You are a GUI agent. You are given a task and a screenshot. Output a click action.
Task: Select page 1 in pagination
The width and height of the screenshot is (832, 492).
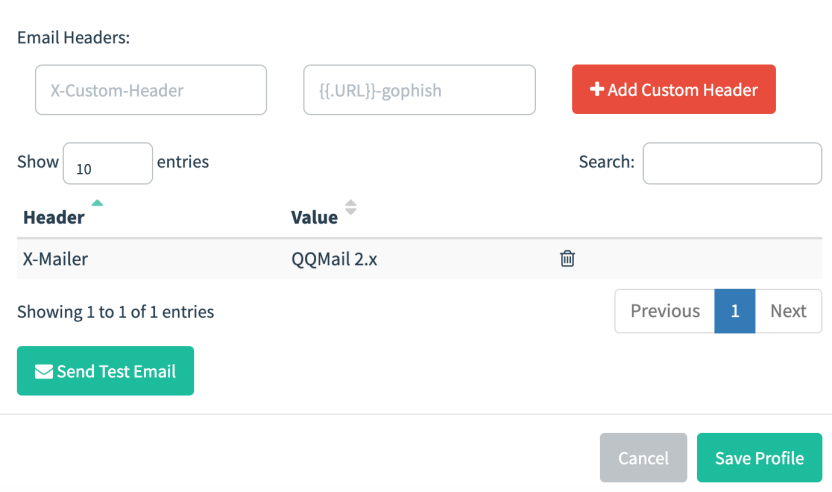735,311
